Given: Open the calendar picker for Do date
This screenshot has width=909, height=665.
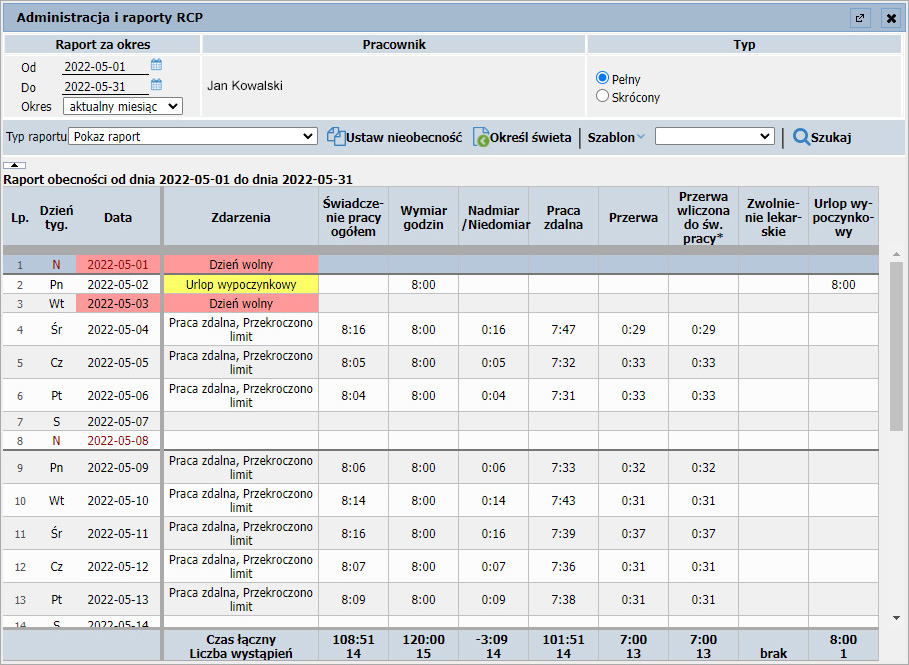Looking at the screenshot, I should pyautogui.click(x=157, y=85).
